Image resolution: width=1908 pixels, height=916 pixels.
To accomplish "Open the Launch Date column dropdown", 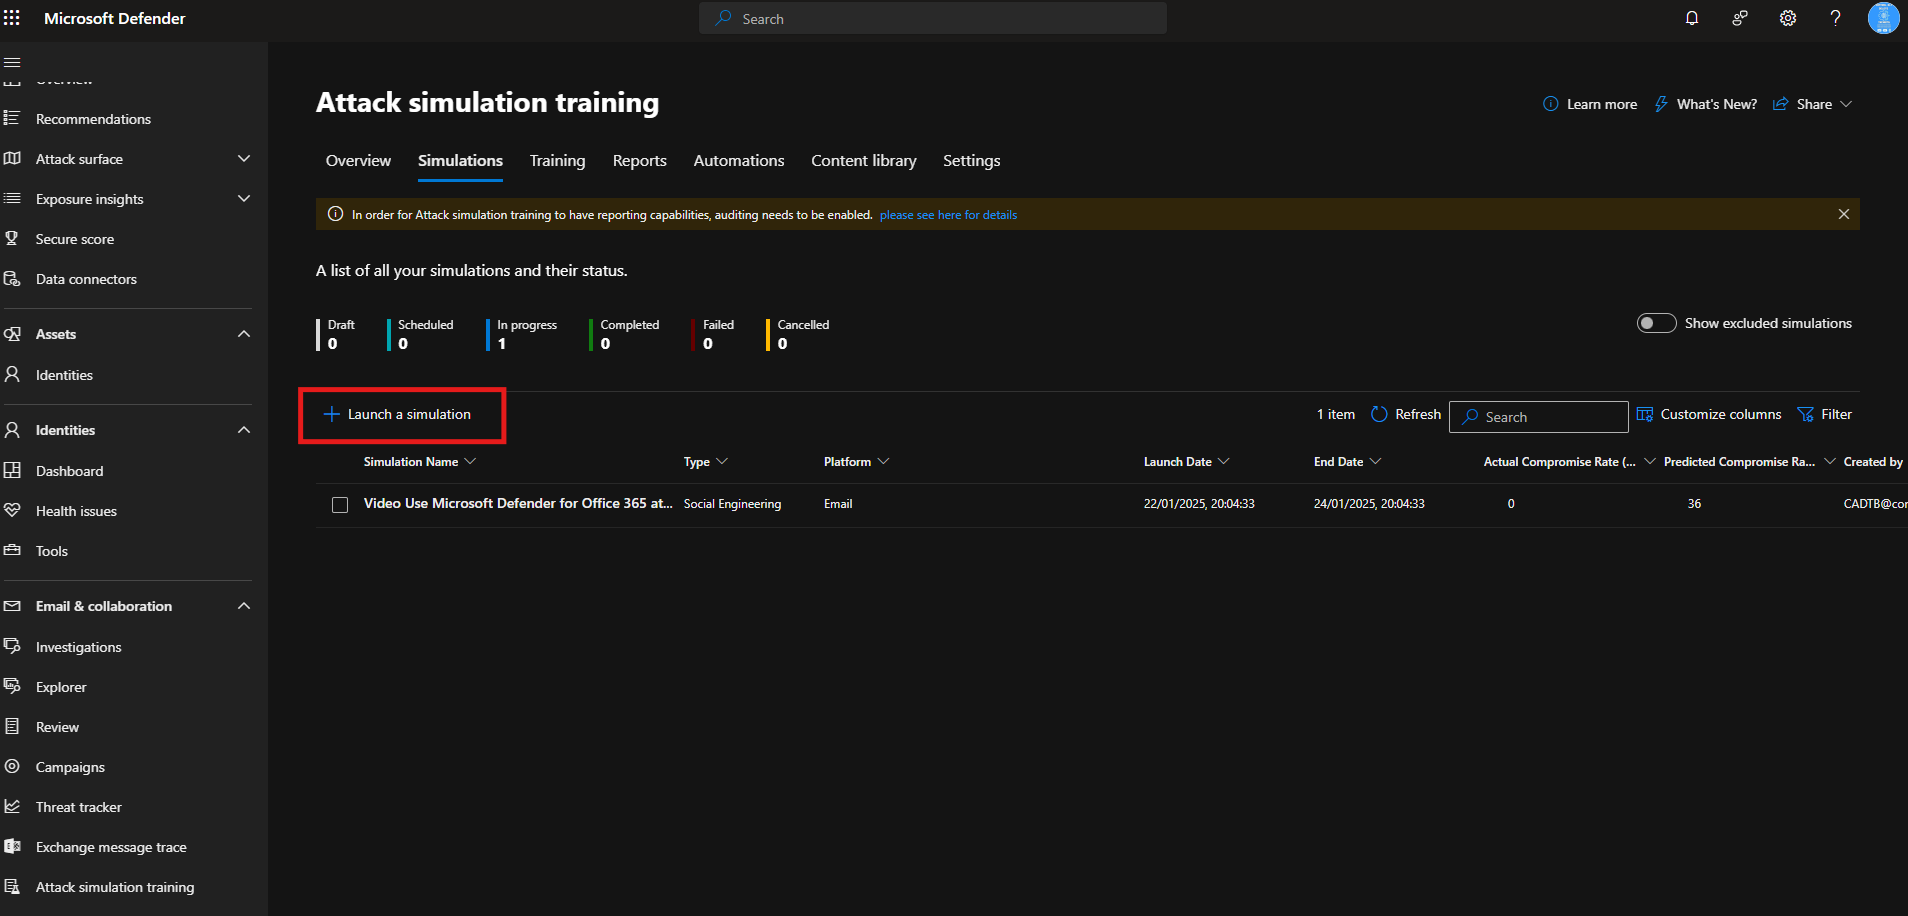I will tap(1224, 461).
